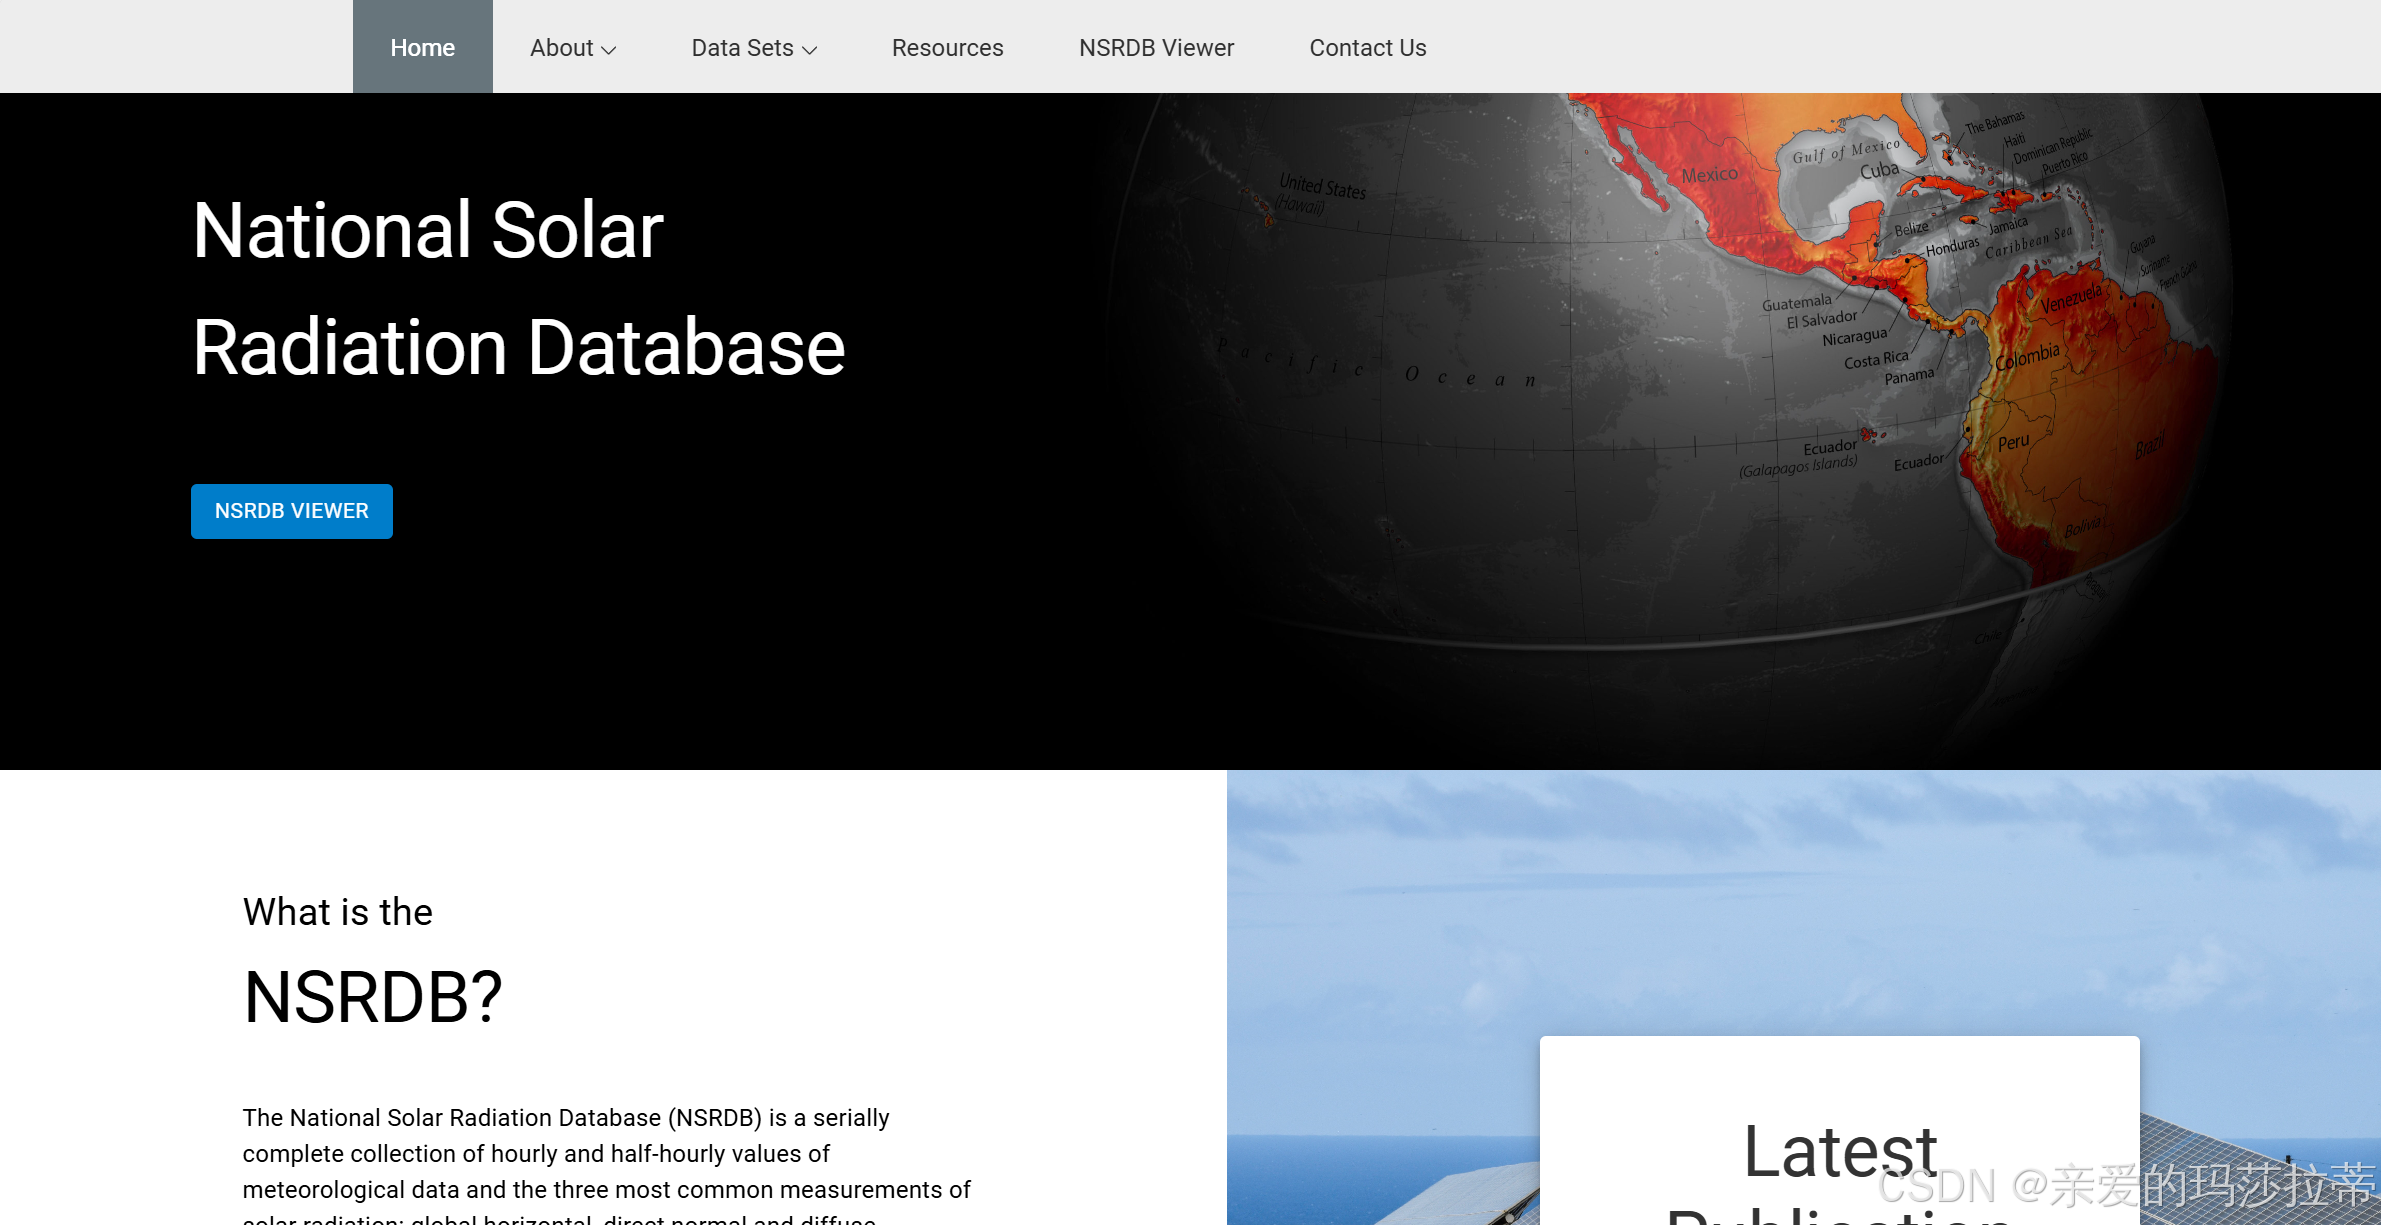The image size is (2381, 1225).
Task: Click the NSRDB? section heading
Action: click(x=372, y=997)
